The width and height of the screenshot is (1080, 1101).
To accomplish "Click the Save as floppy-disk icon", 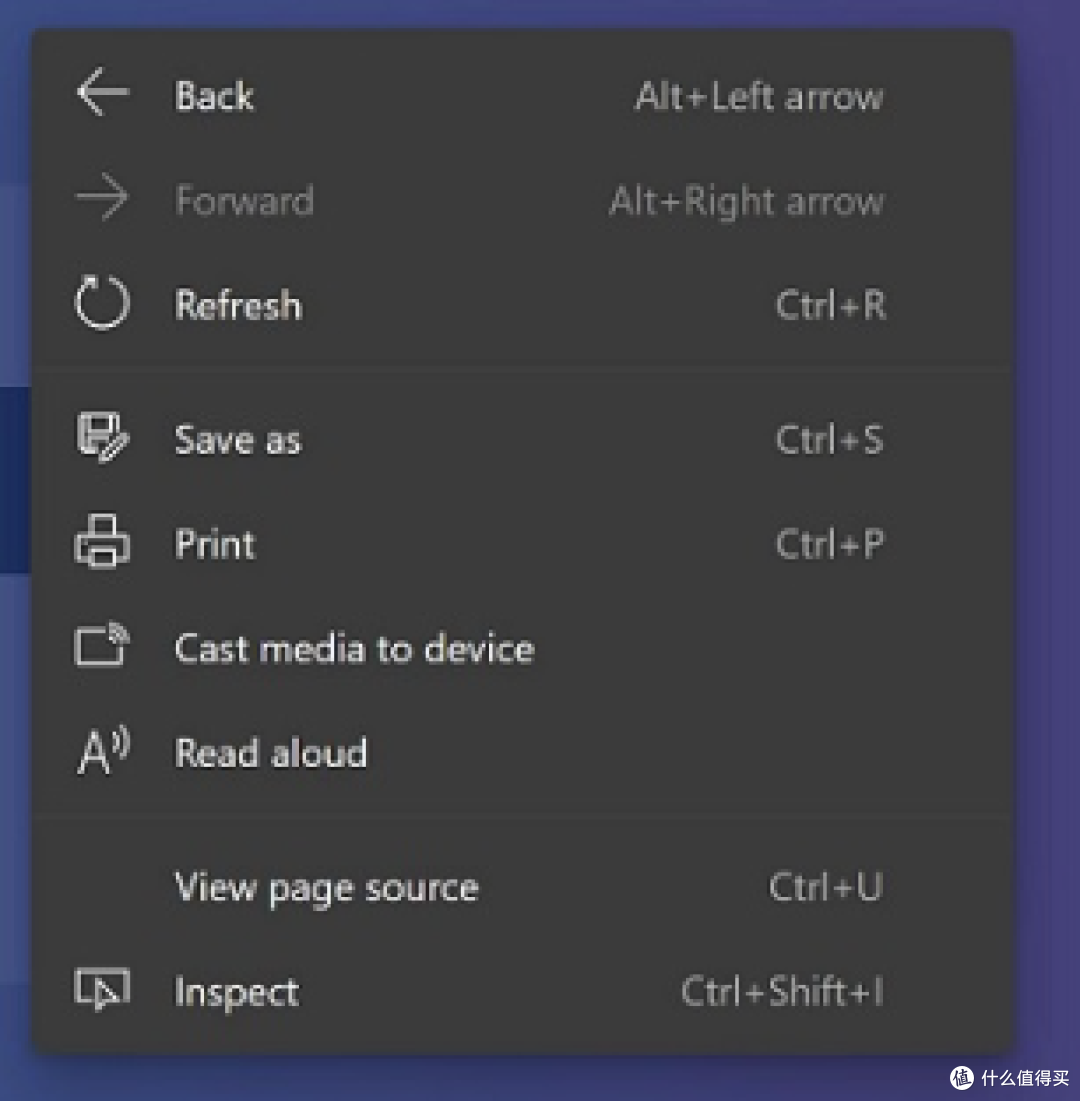I will 103,437.
